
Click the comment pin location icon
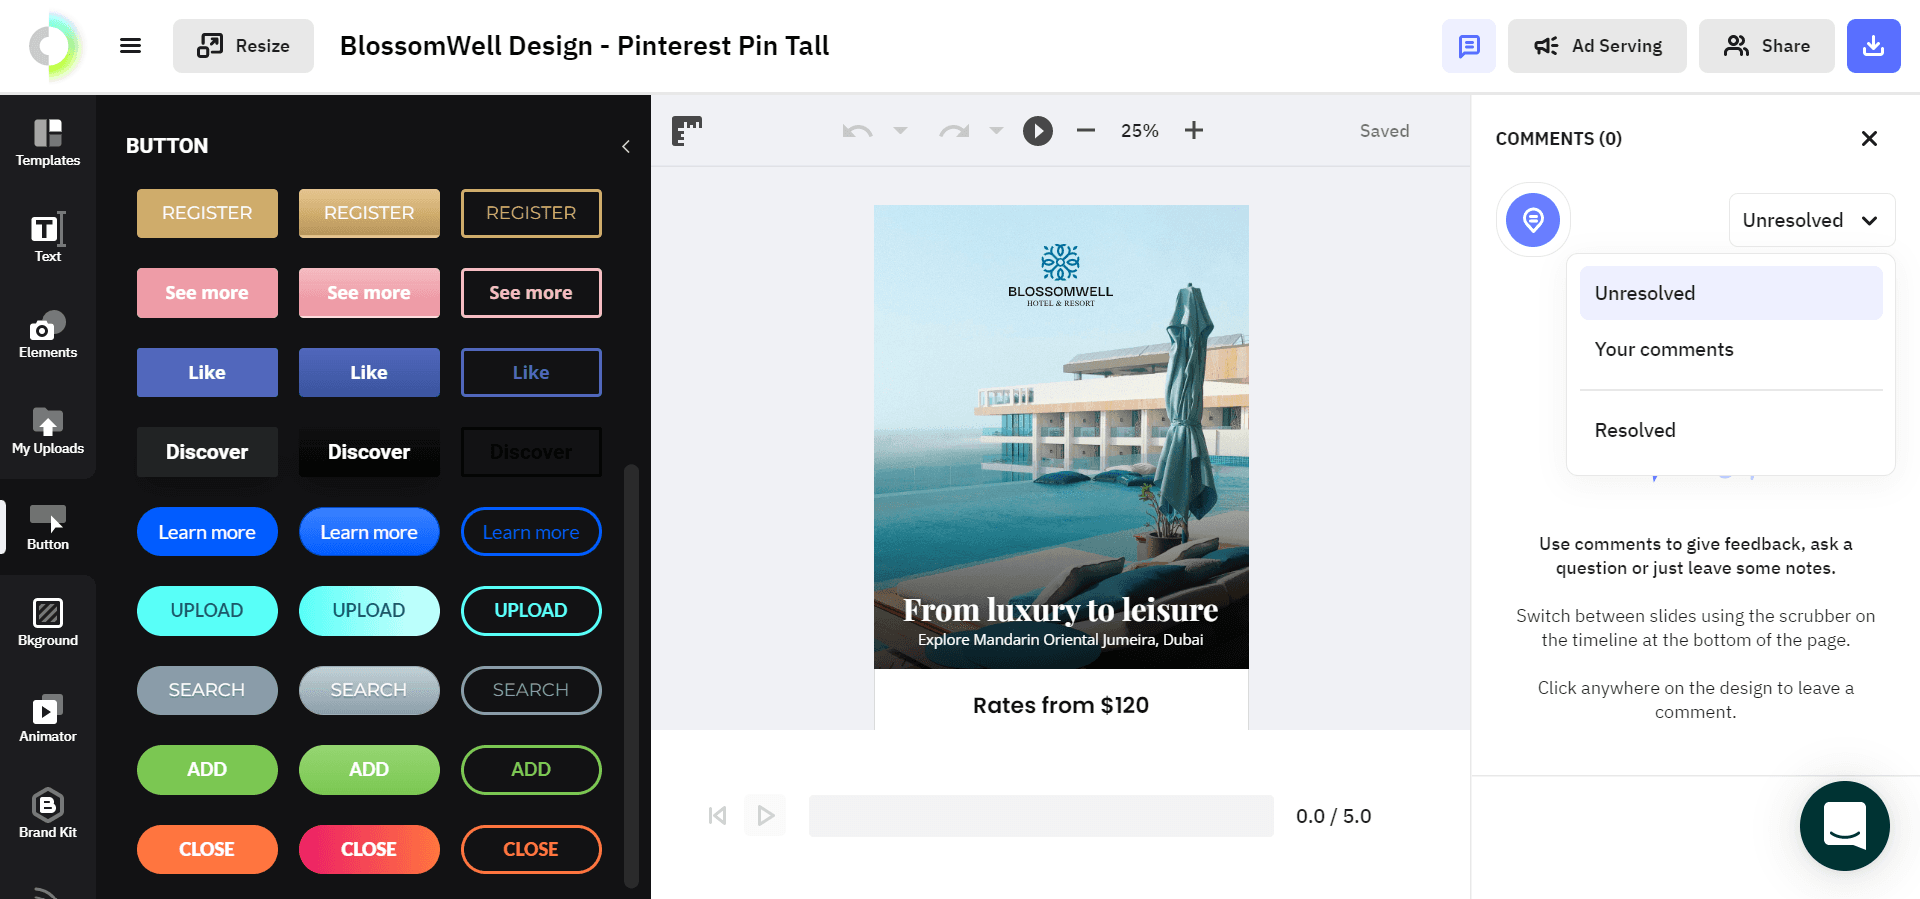click(1533, 219)
